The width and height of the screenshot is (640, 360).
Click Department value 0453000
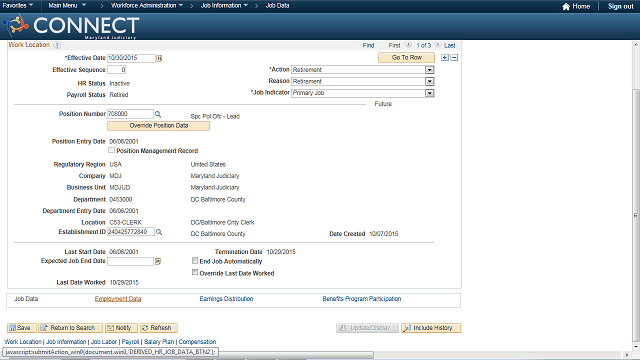pyautogui.click(x=121, y=200)
